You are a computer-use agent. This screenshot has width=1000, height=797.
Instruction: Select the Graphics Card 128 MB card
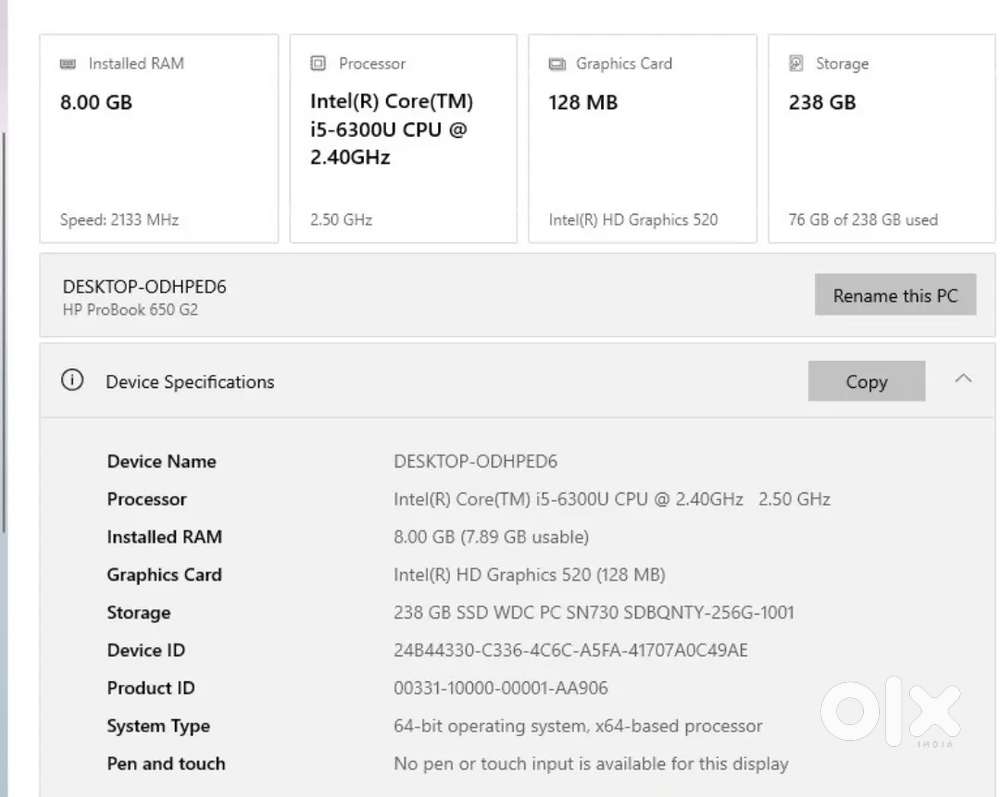642,140
